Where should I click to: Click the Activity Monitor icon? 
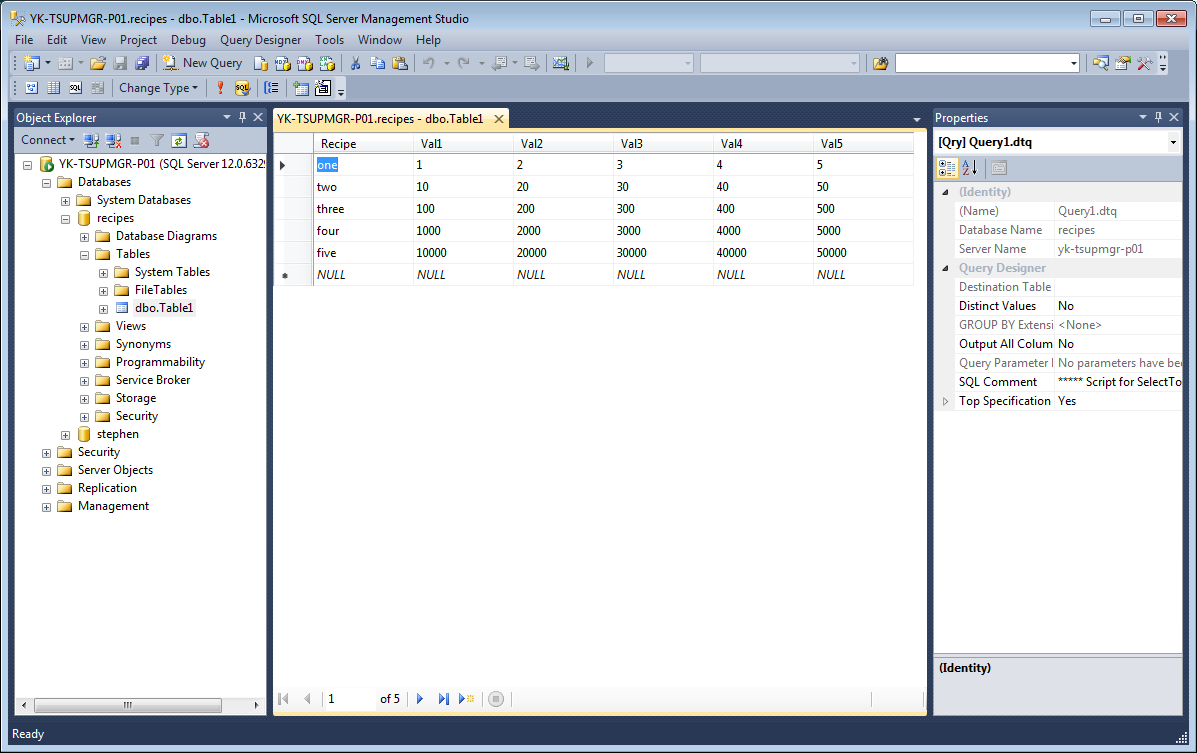coord(561,63)
